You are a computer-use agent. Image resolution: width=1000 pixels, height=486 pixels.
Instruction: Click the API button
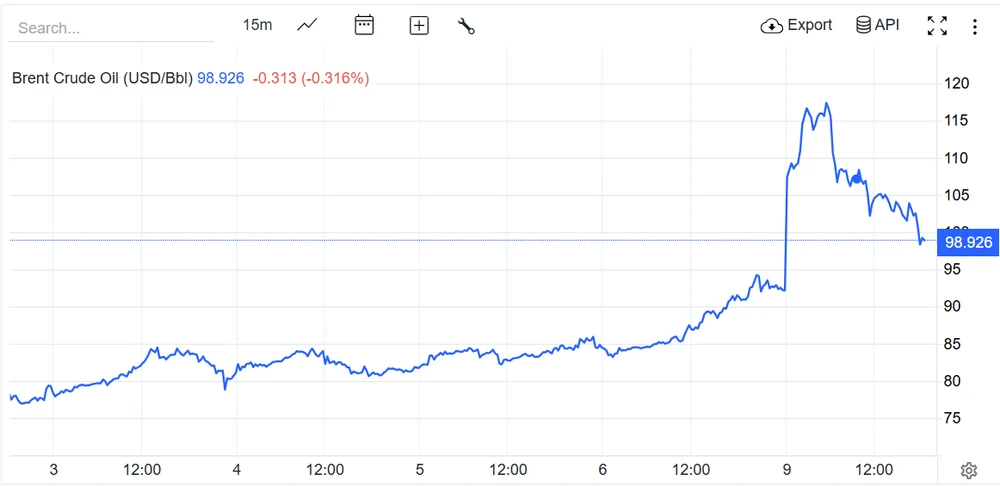pyautogui.click(x=878, y=25)
